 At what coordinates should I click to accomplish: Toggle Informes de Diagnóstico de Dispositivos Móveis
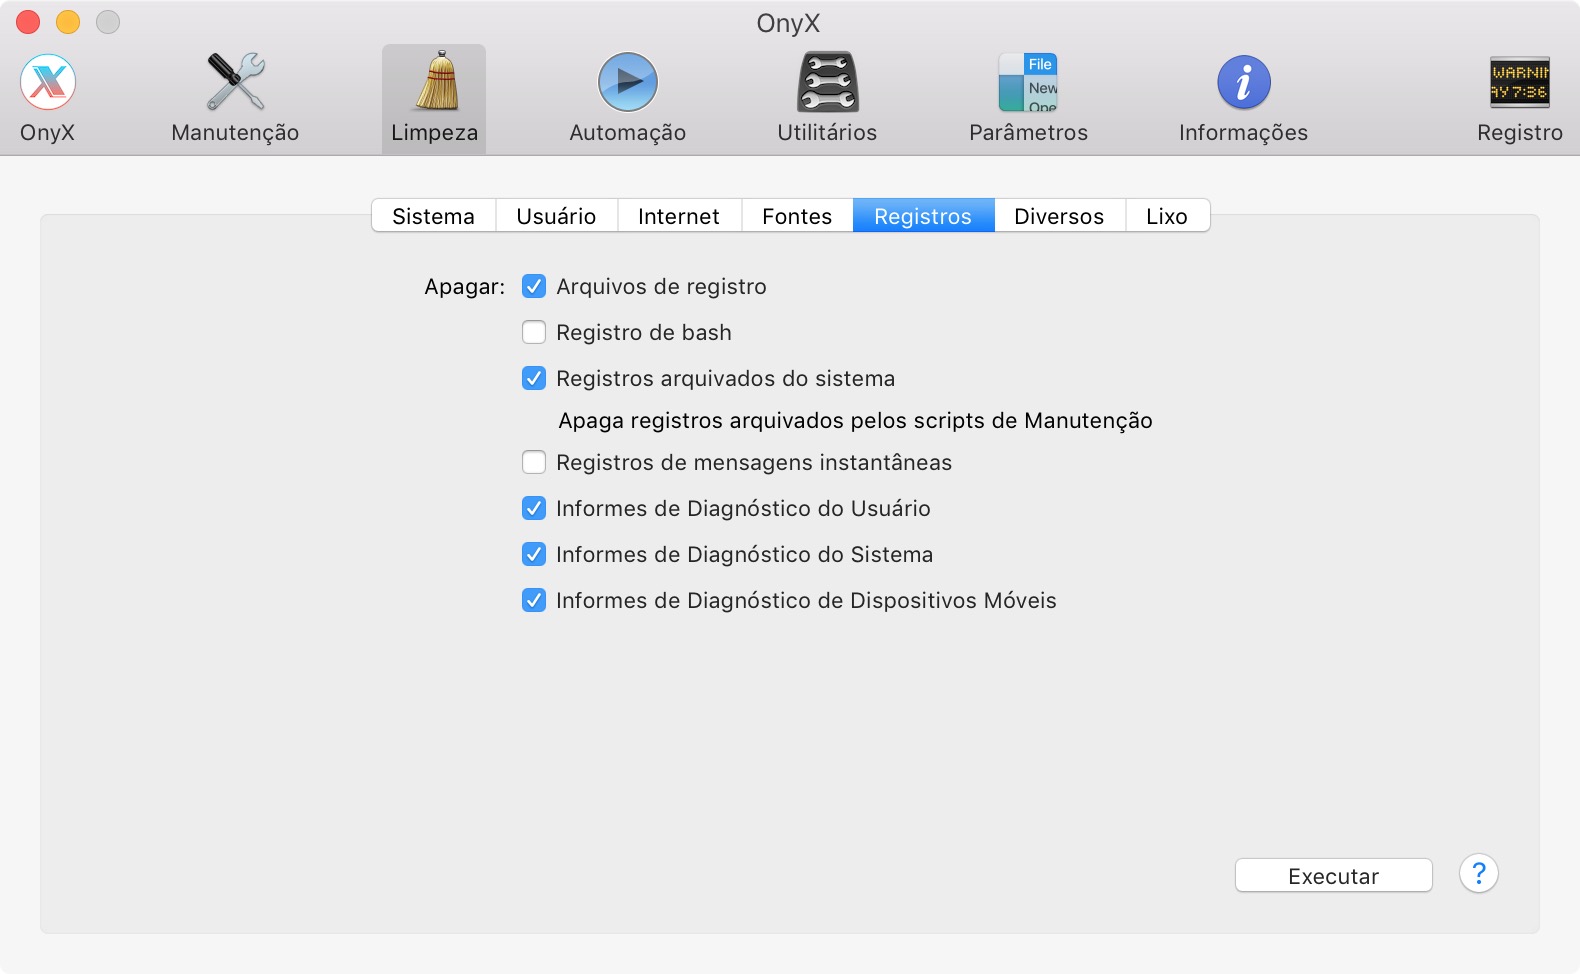point(534,600)
